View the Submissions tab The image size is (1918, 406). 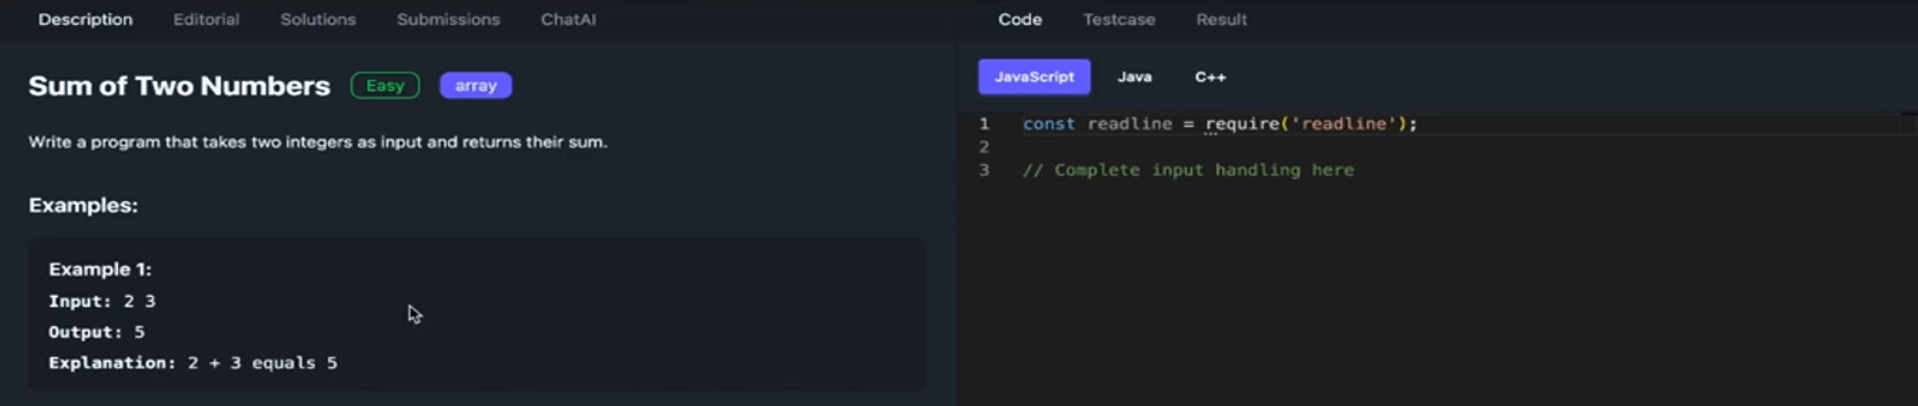click(448, 19)
